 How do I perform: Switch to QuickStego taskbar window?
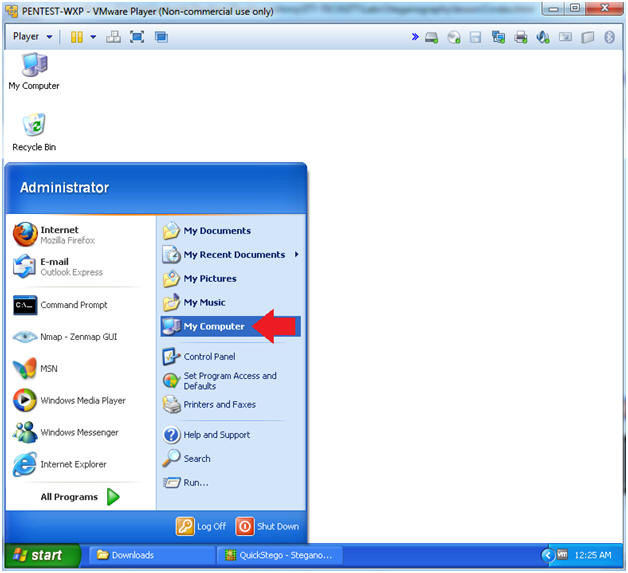280,555
